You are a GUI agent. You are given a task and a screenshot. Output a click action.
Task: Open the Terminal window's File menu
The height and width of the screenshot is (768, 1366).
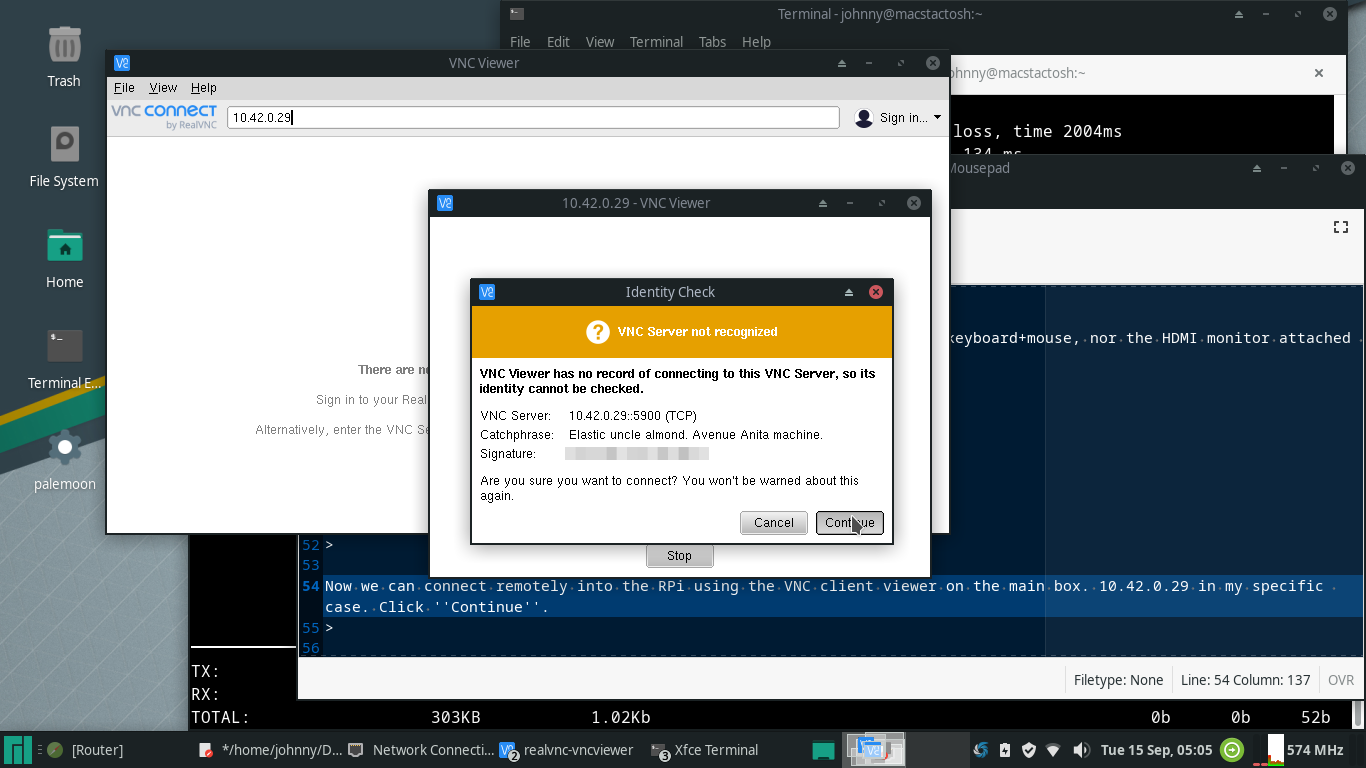520,42
